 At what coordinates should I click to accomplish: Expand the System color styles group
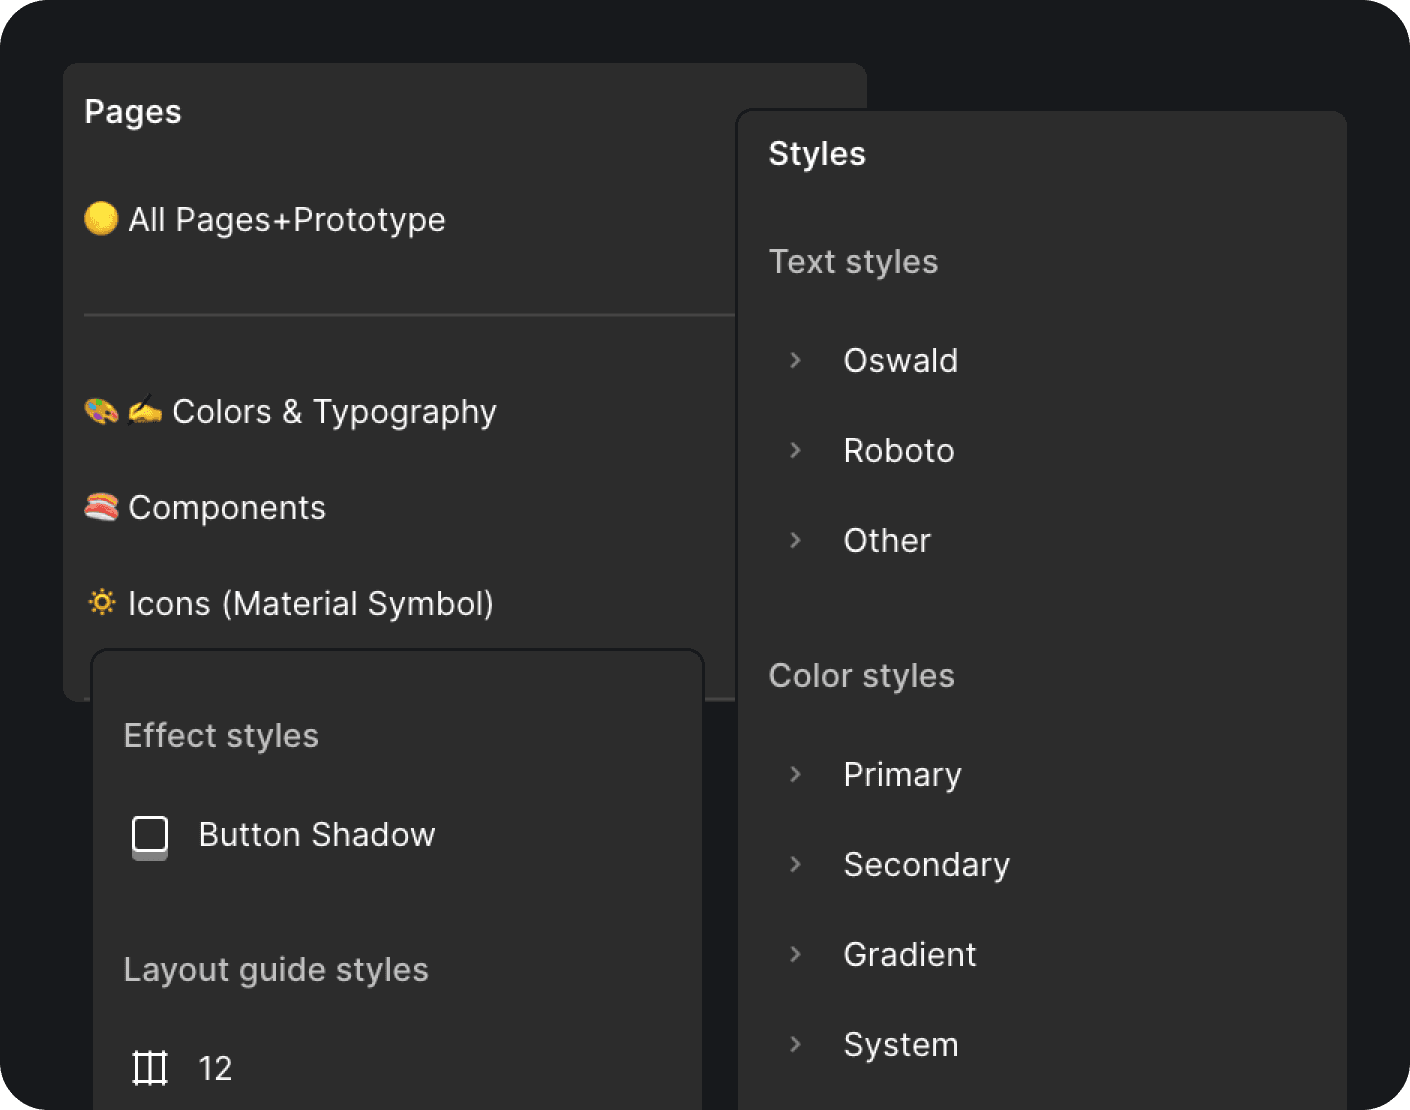796,1044
